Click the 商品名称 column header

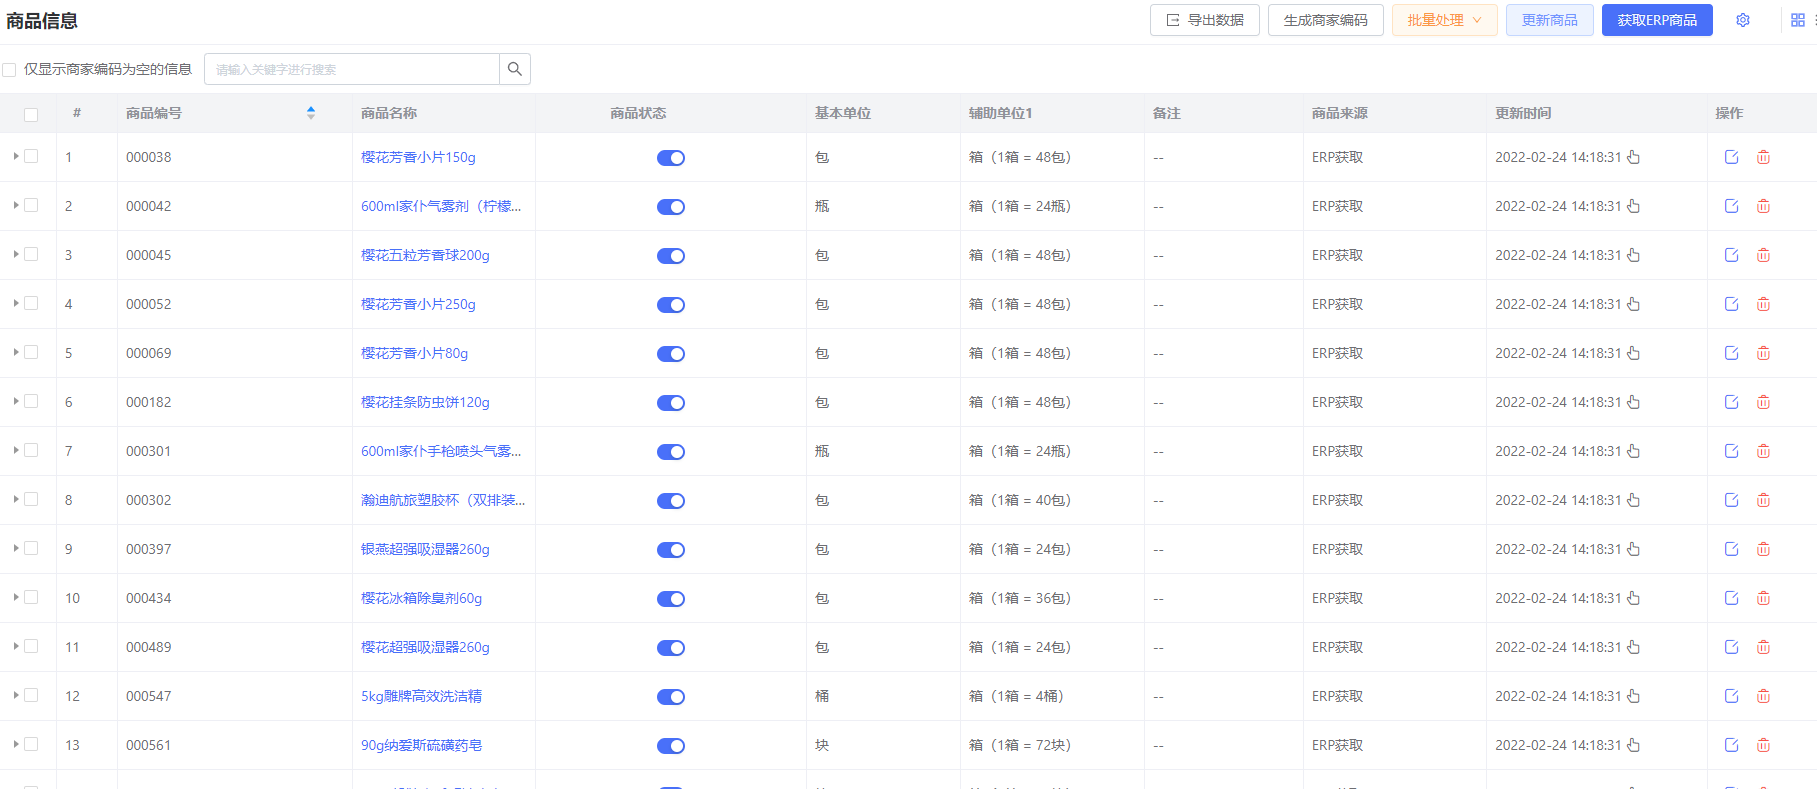tap(389, 113)
